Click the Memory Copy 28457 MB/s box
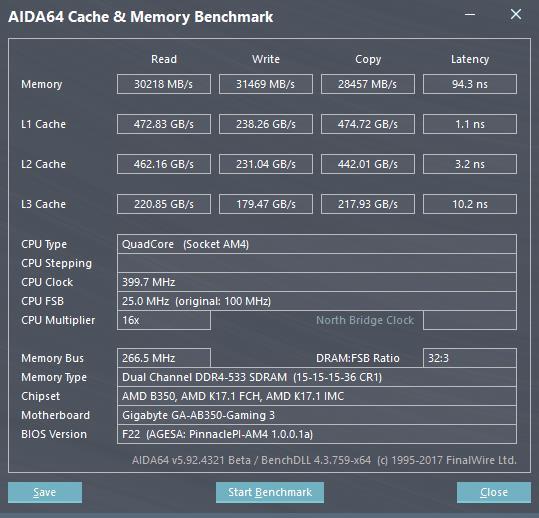The height and width of the screenshot is (518, 539). [368, 84]
